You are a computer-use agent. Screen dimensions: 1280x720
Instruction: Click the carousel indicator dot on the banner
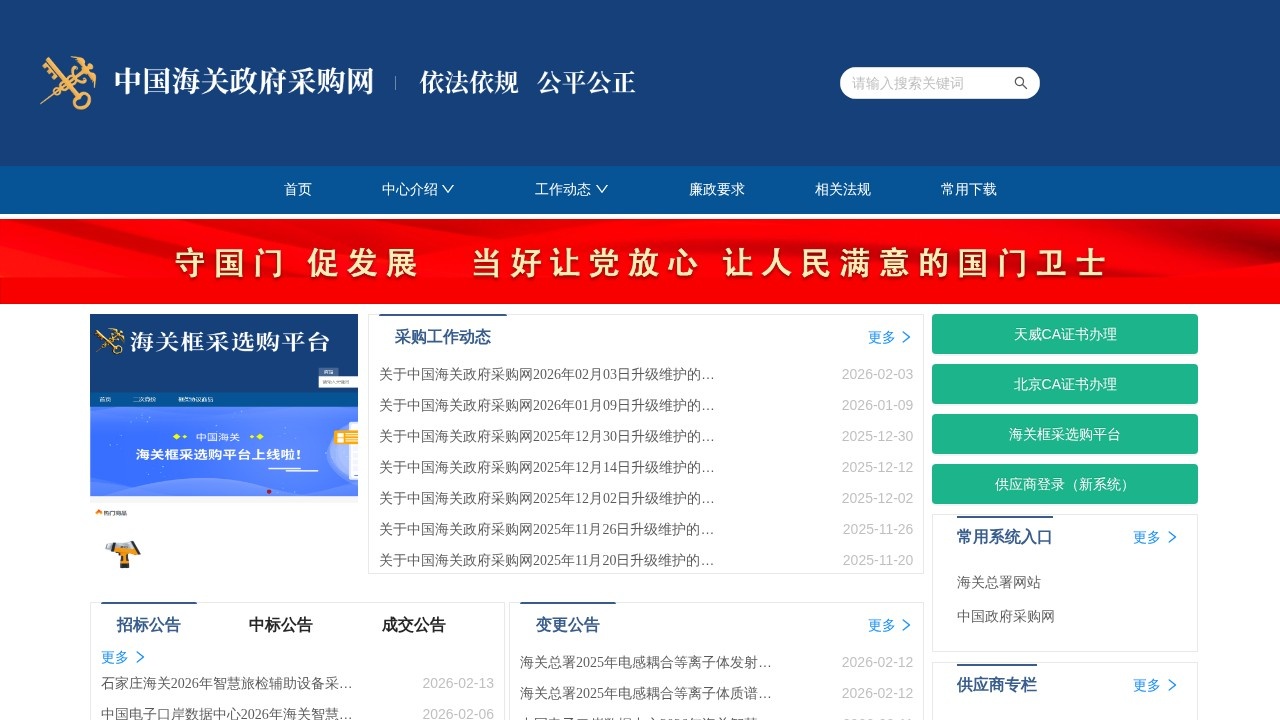pyautogui.click(x=269, y=492)
